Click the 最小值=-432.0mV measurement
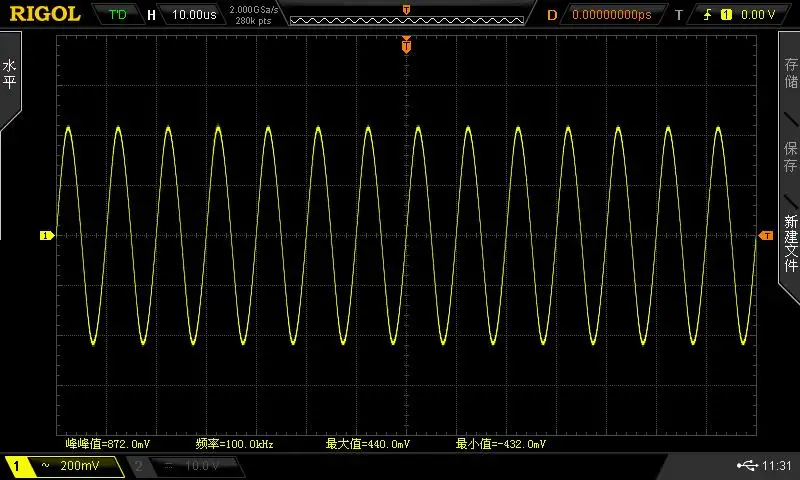800x480 pixels. pyautogui.click(x=501, y=444)
